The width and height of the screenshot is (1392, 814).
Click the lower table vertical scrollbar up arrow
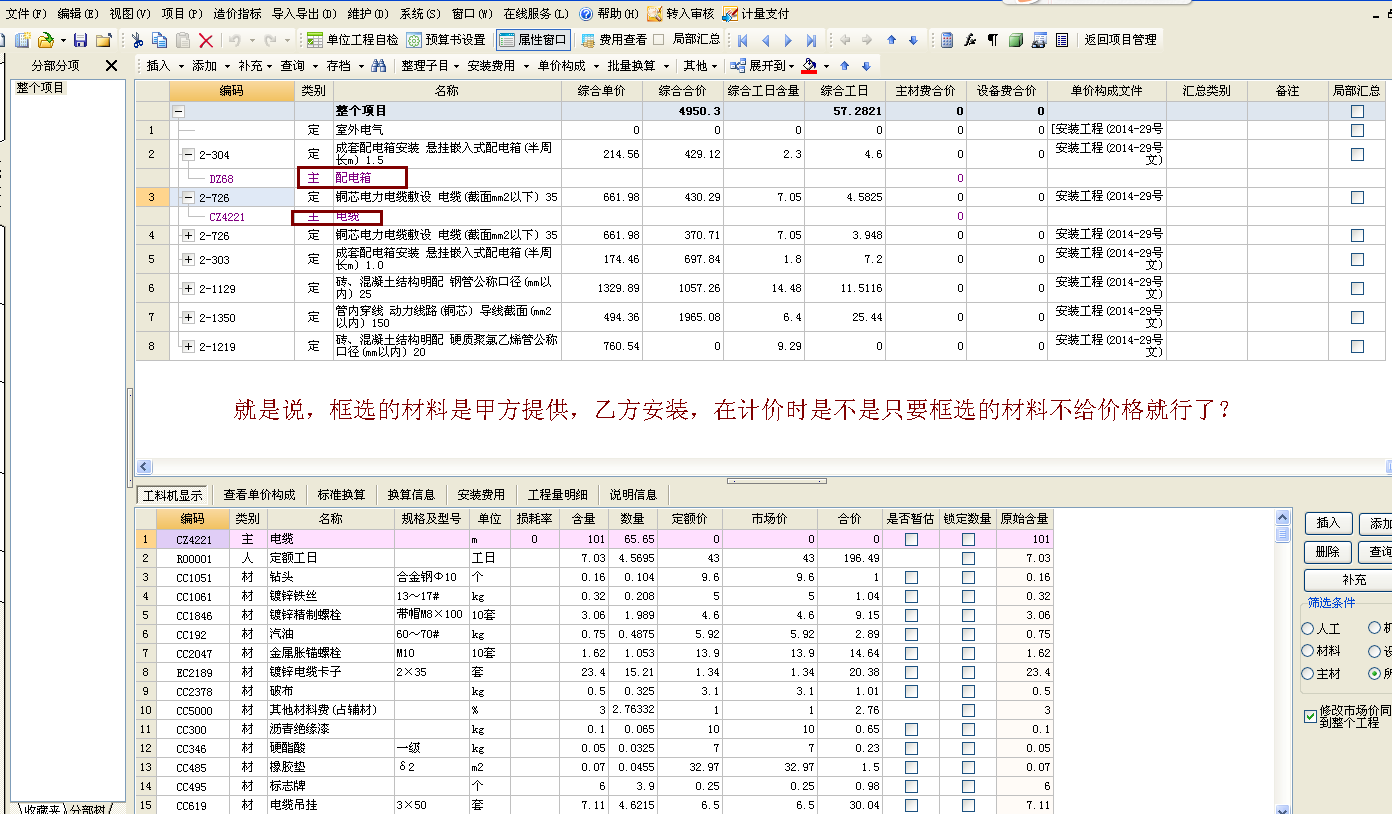coord(1284,517)
